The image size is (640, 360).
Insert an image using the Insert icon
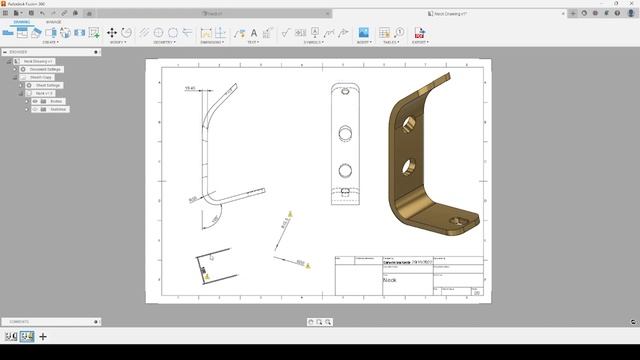[x=363, y=32]
